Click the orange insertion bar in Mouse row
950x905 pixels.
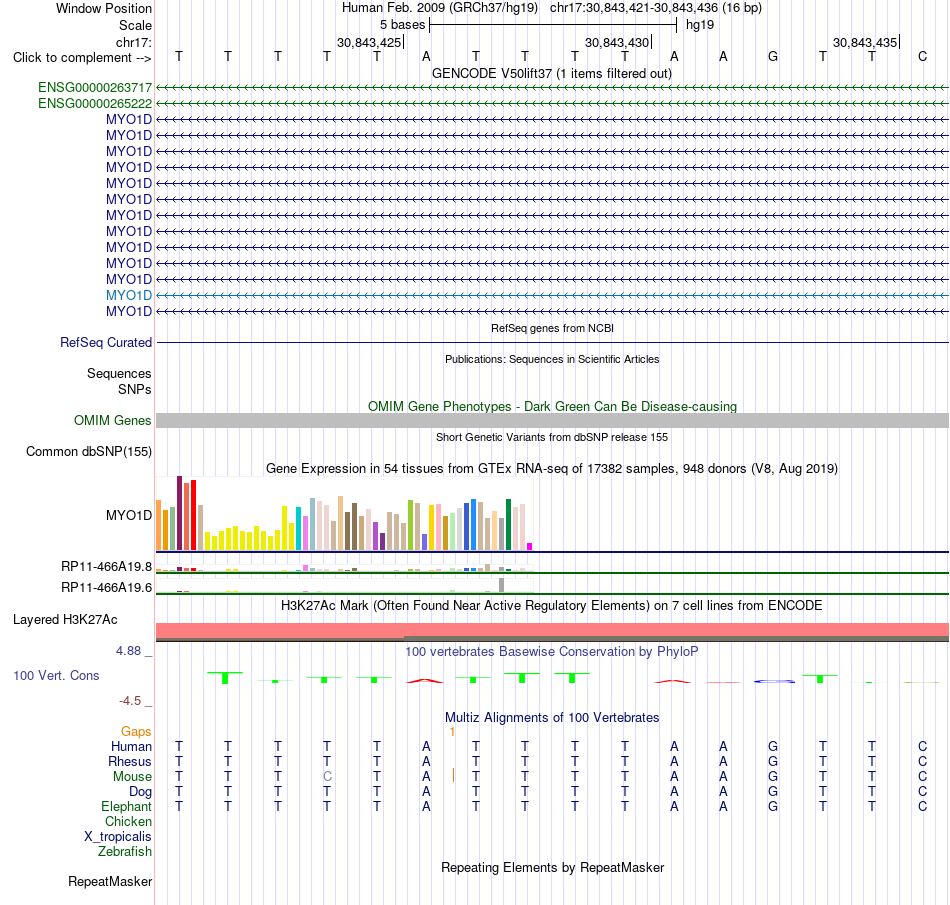453,775
